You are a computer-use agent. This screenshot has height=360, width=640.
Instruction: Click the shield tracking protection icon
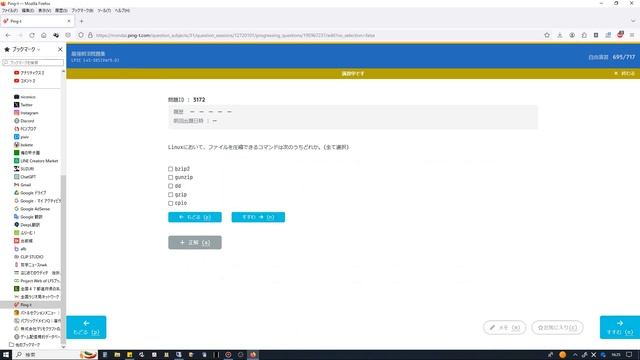point(81,36)
